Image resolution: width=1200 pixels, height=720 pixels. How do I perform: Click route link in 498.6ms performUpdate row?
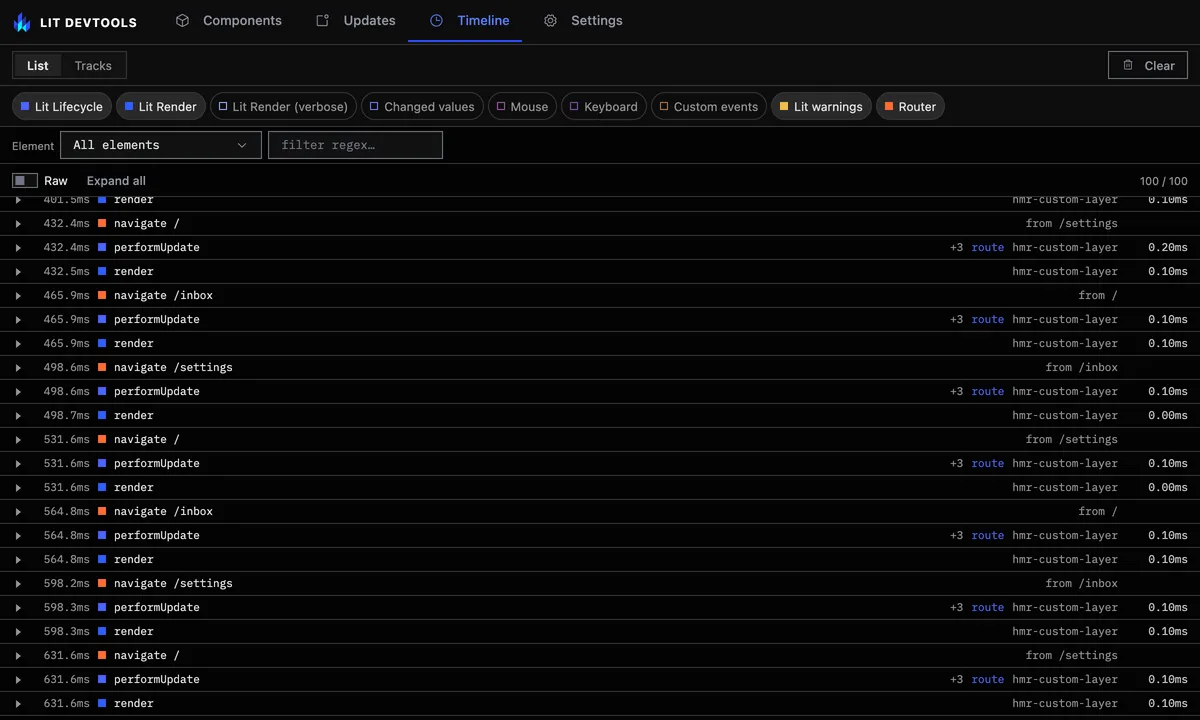tap(987, 392)
